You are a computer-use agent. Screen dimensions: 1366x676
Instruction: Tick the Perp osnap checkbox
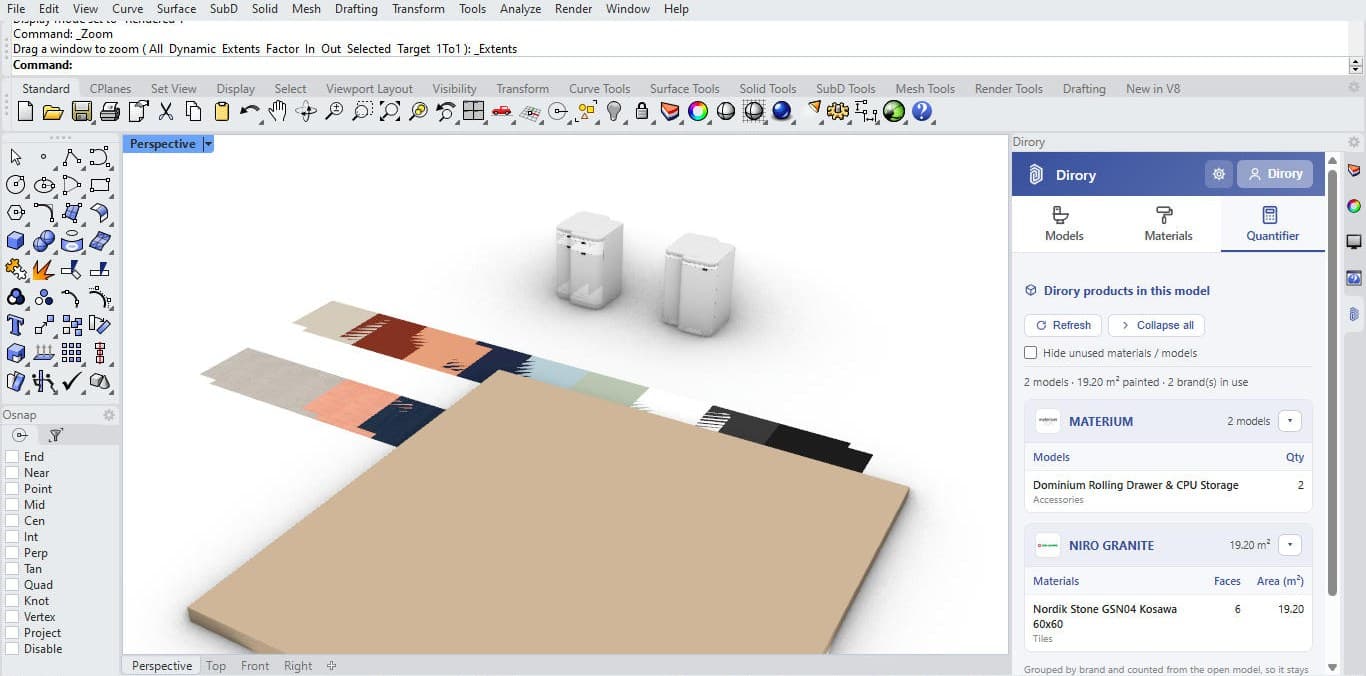[x=12, y=553]
